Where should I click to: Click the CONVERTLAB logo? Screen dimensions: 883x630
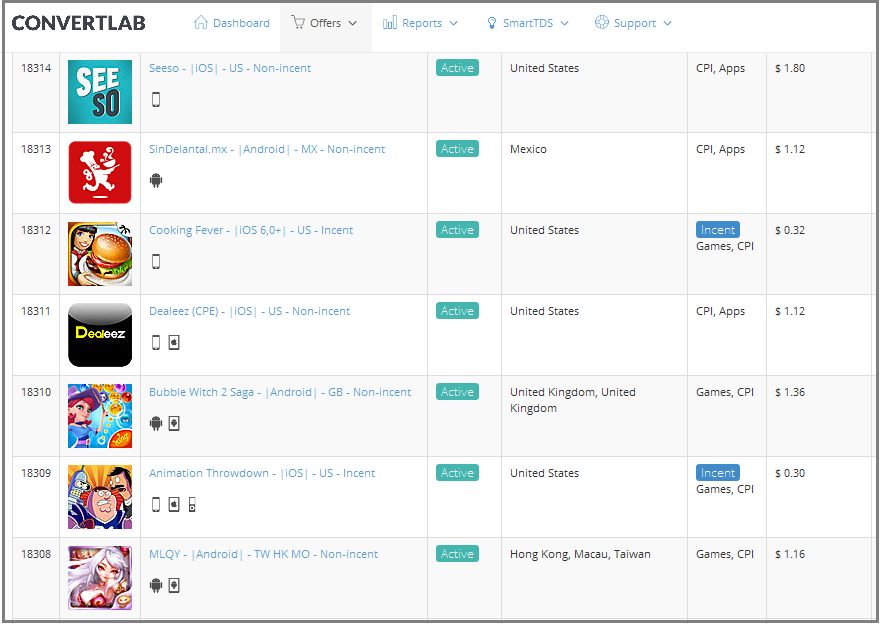(x=78, y=23)
